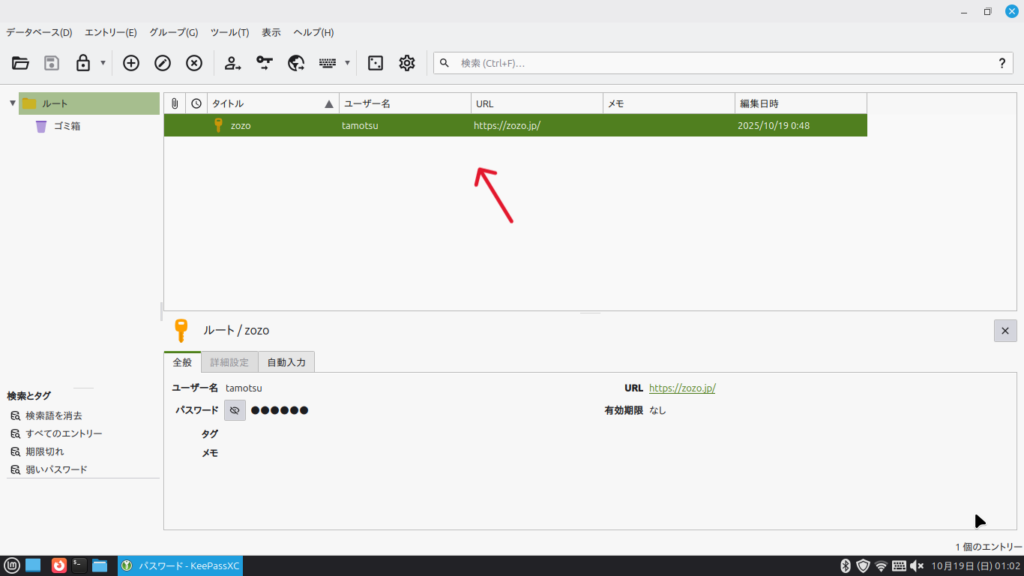Delete the selected entry using X icon
This screenshot has width=1024, height=576.
(x=194, y=63)
